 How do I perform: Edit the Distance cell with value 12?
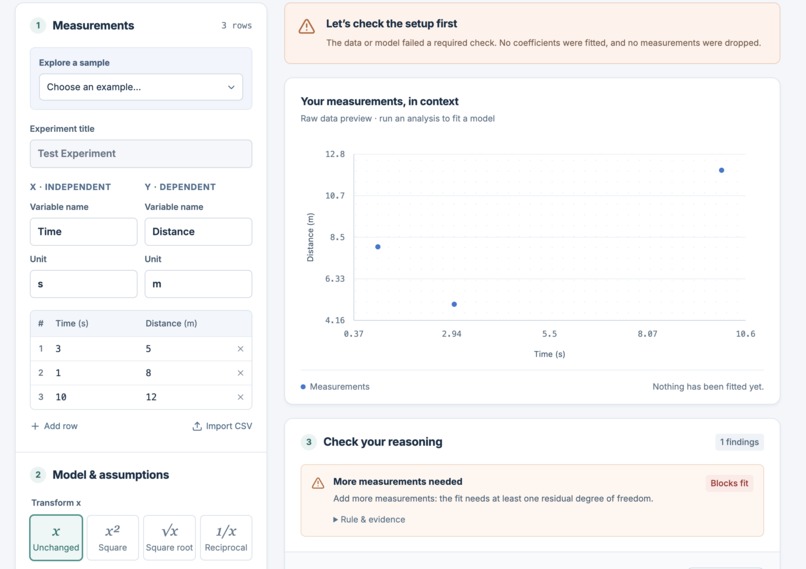(x=186, y=397)
